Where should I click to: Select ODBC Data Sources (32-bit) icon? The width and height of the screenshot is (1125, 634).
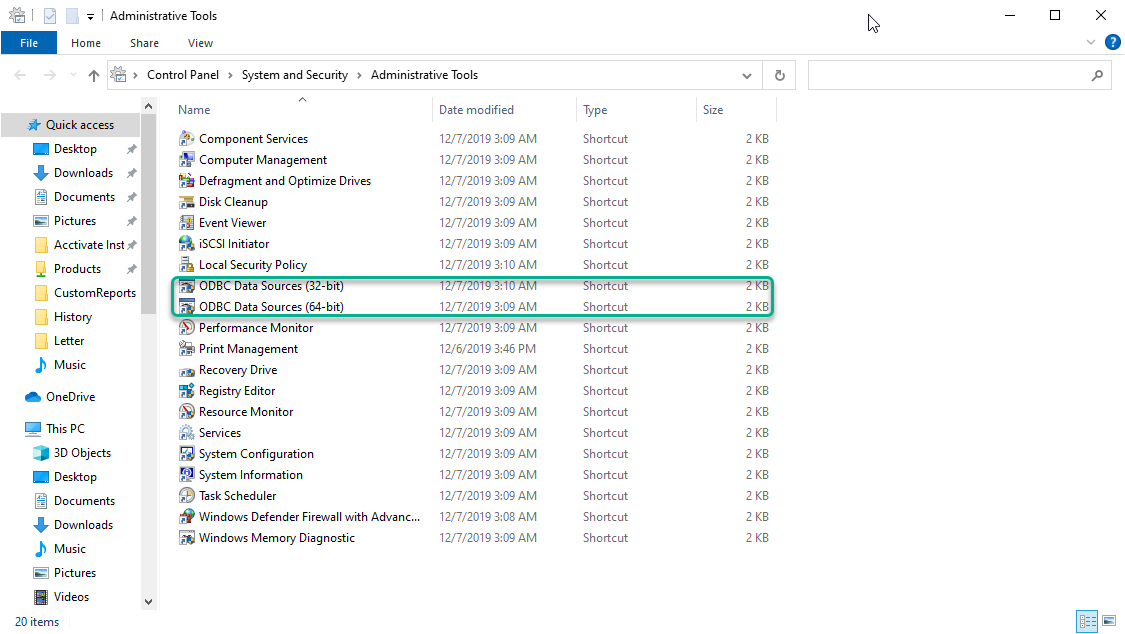pos(187,285)
